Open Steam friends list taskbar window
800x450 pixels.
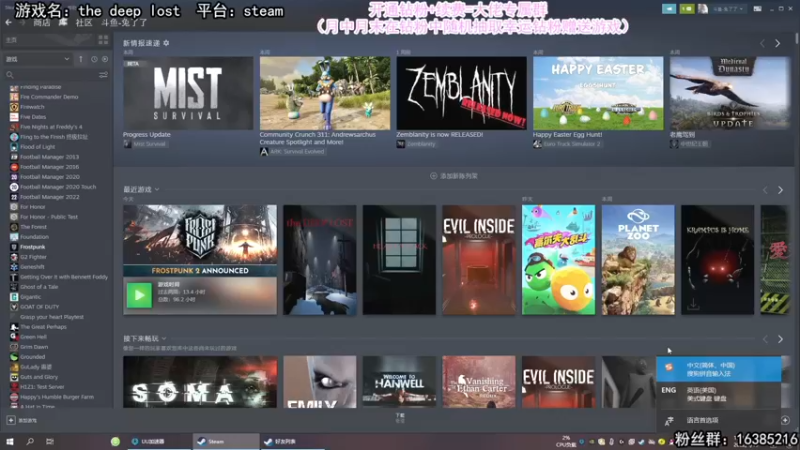pos(292,441)
